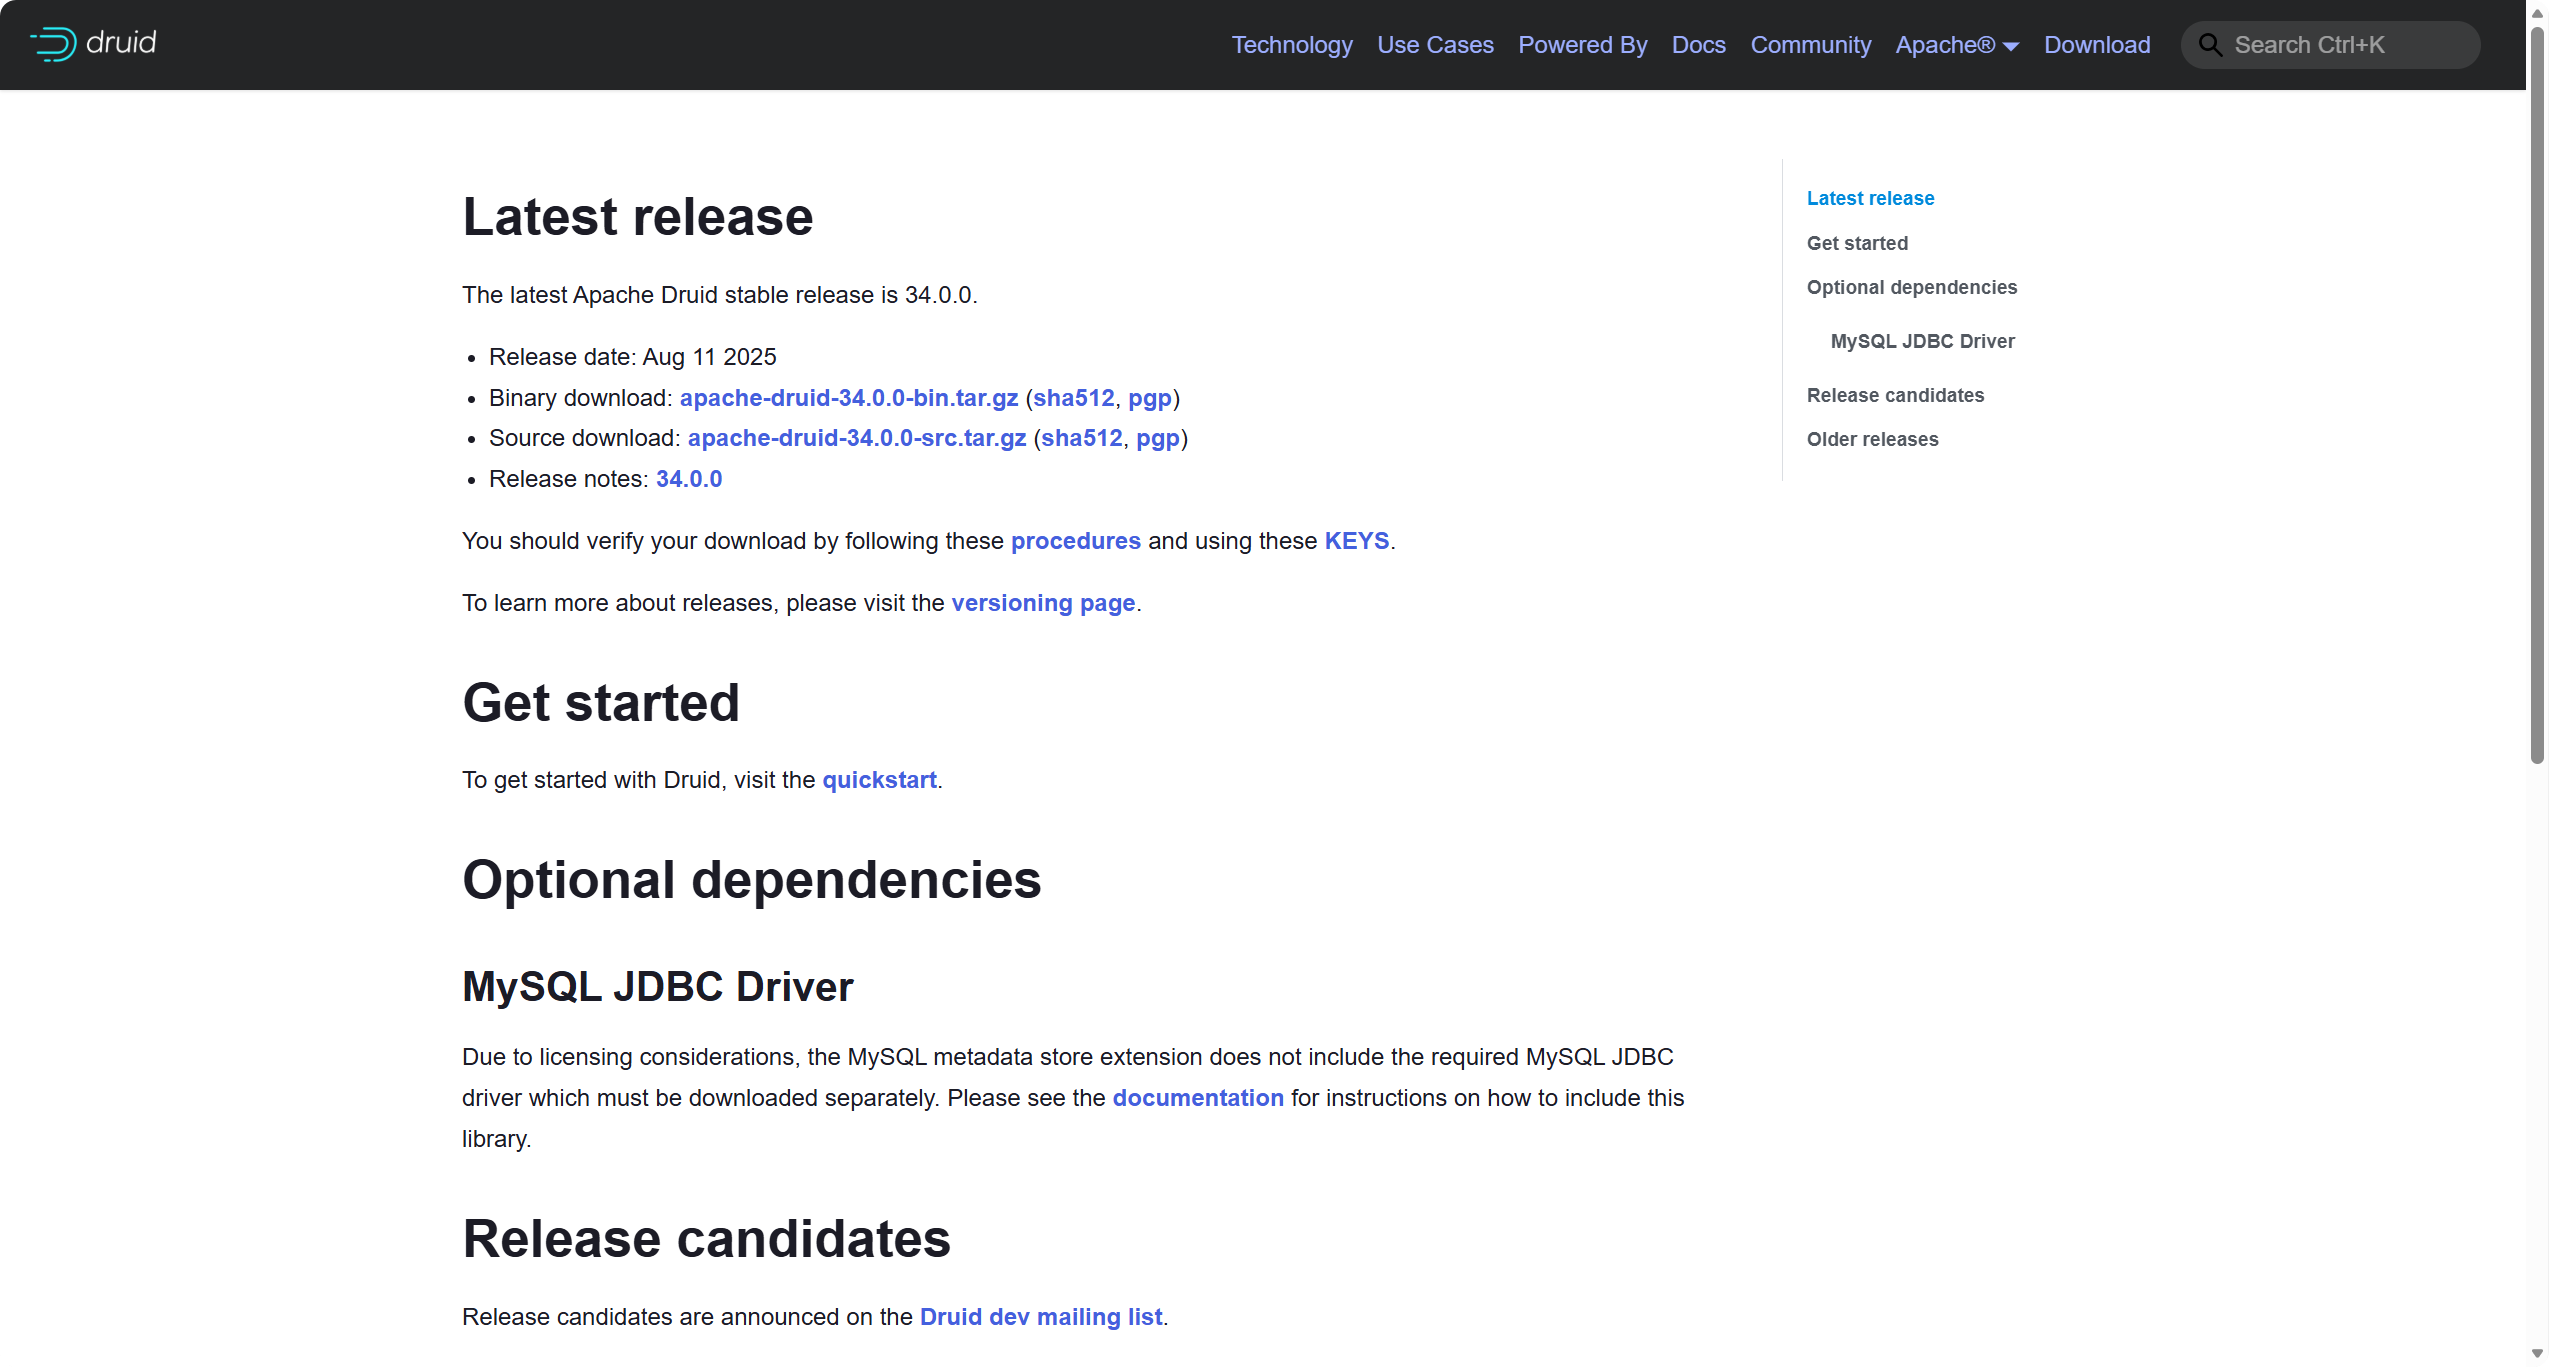Open the Docs nav link

pyautogui.click(x=1698, y=45)
